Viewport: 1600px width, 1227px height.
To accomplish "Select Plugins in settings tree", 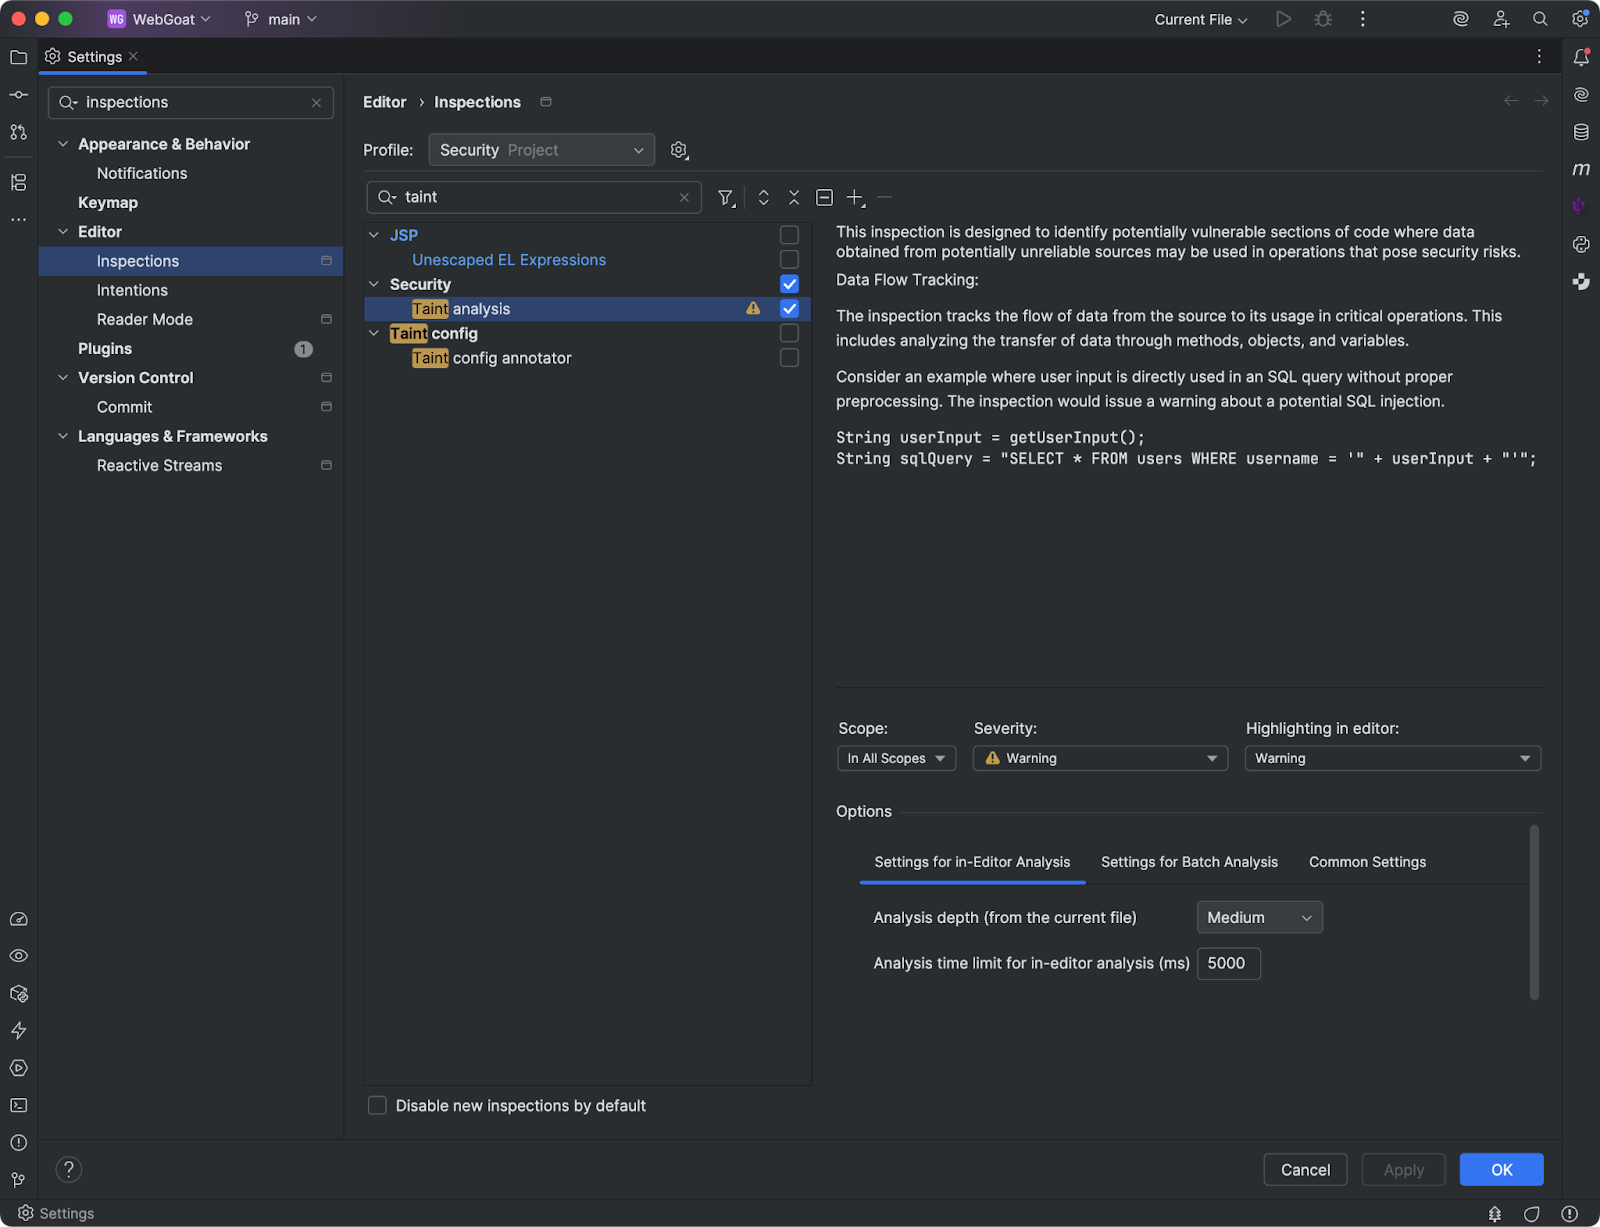I will click(x=105, y=348).
